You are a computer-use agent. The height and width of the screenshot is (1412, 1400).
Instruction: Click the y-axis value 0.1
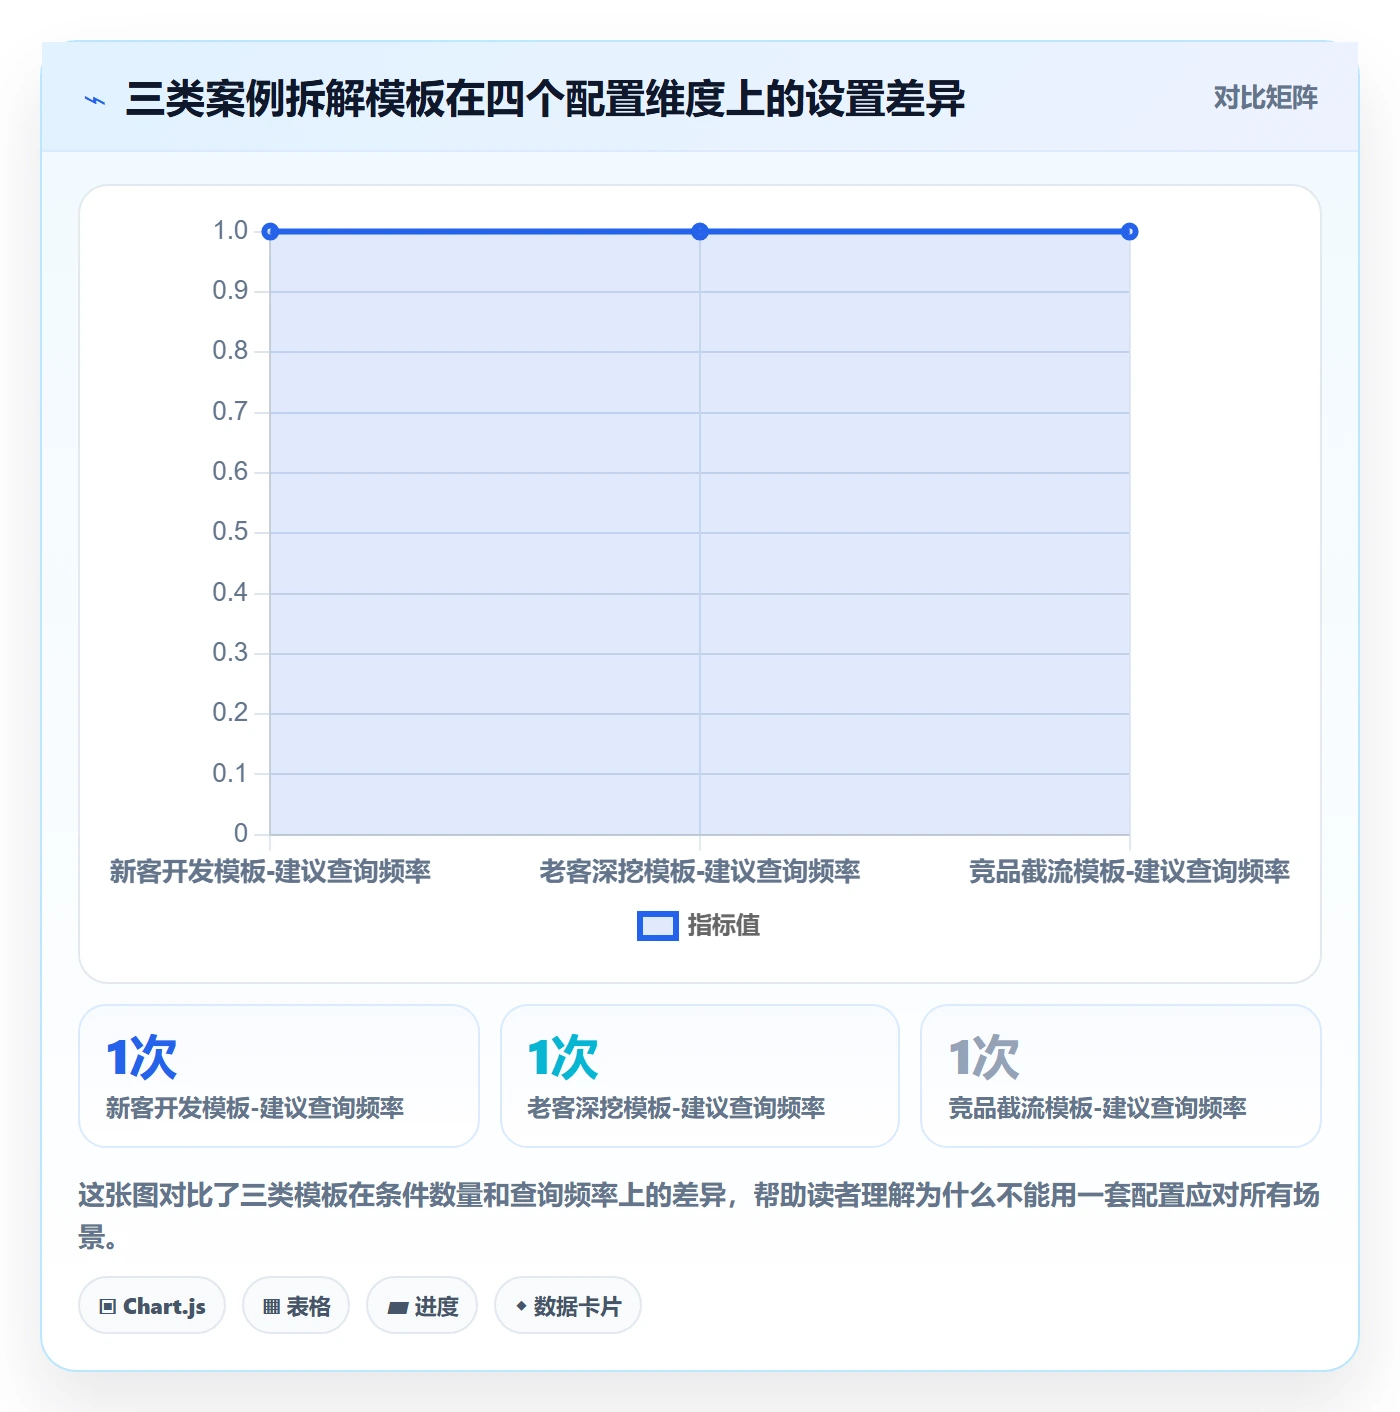click(230, 773)
